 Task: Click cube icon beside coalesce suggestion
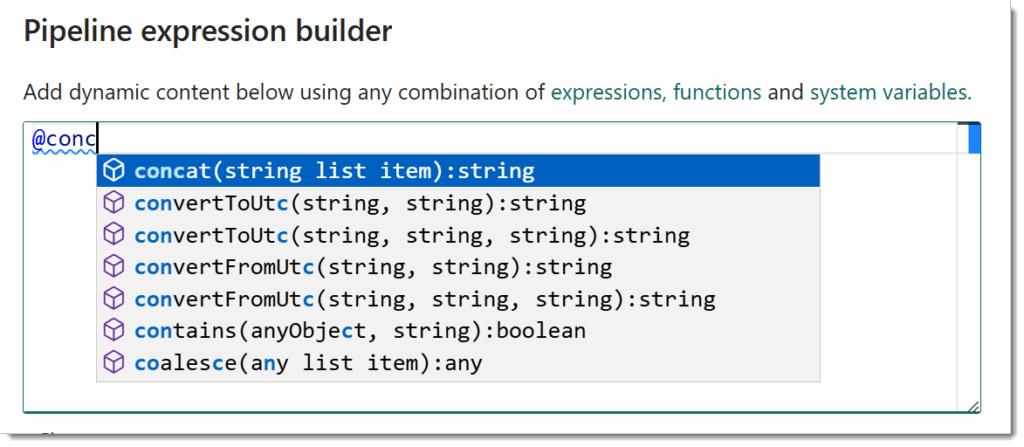[x=114, y=363]
